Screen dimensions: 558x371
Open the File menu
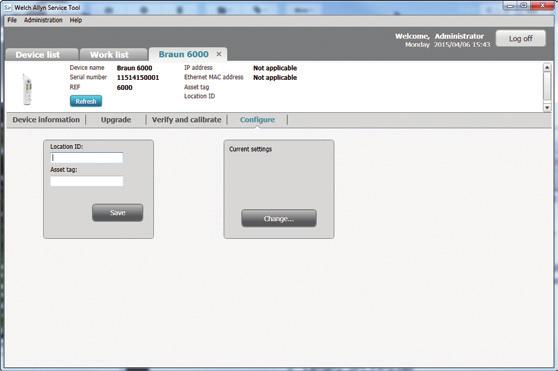12,20
